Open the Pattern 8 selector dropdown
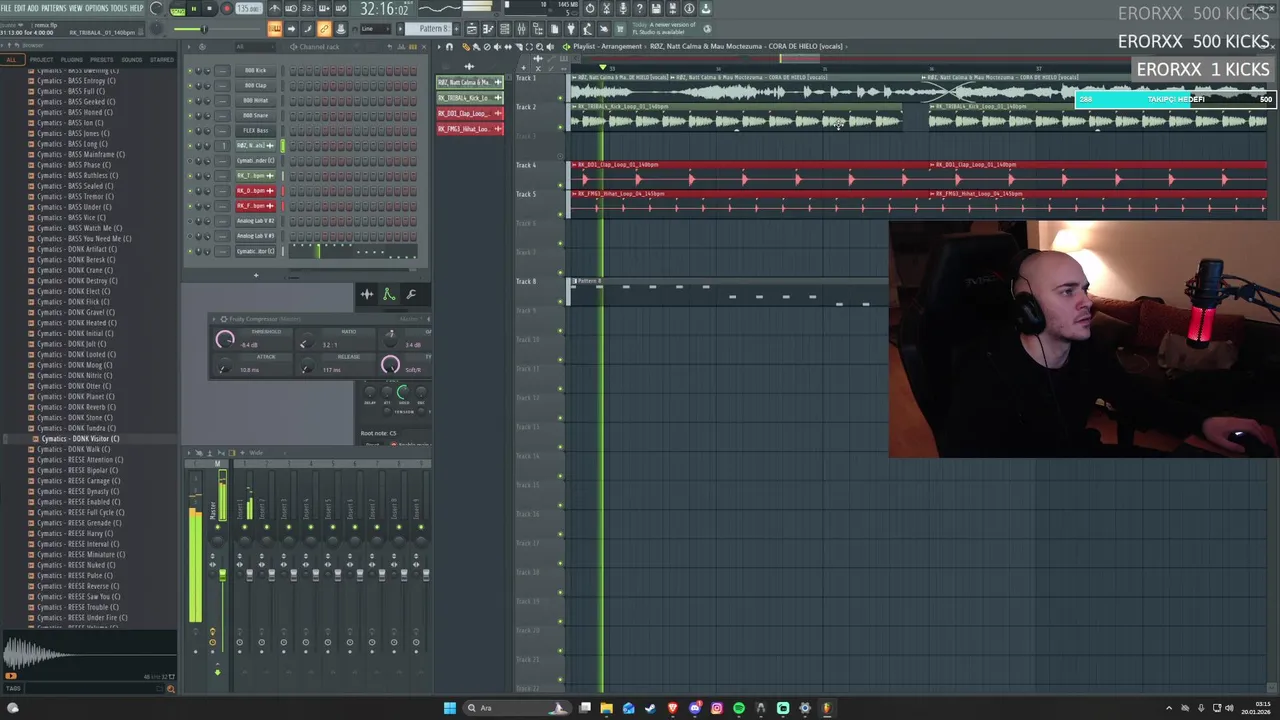This screenshot has width=1280, height=720. [x=427, y=29]
